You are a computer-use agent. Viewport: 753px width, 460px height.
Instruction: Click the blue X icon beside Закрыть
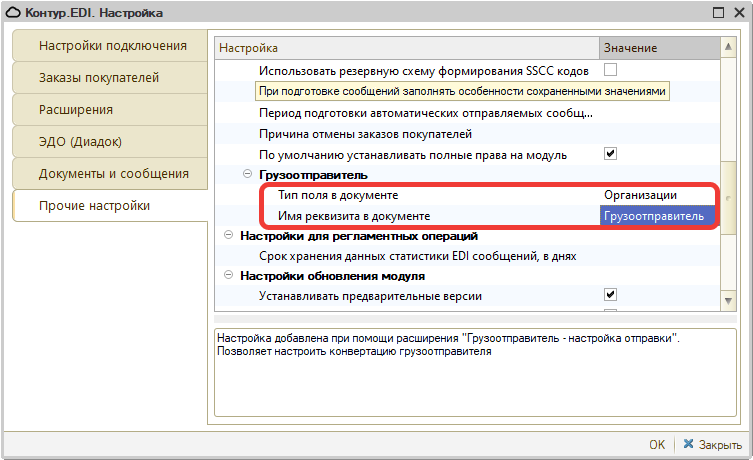(687, 444)
